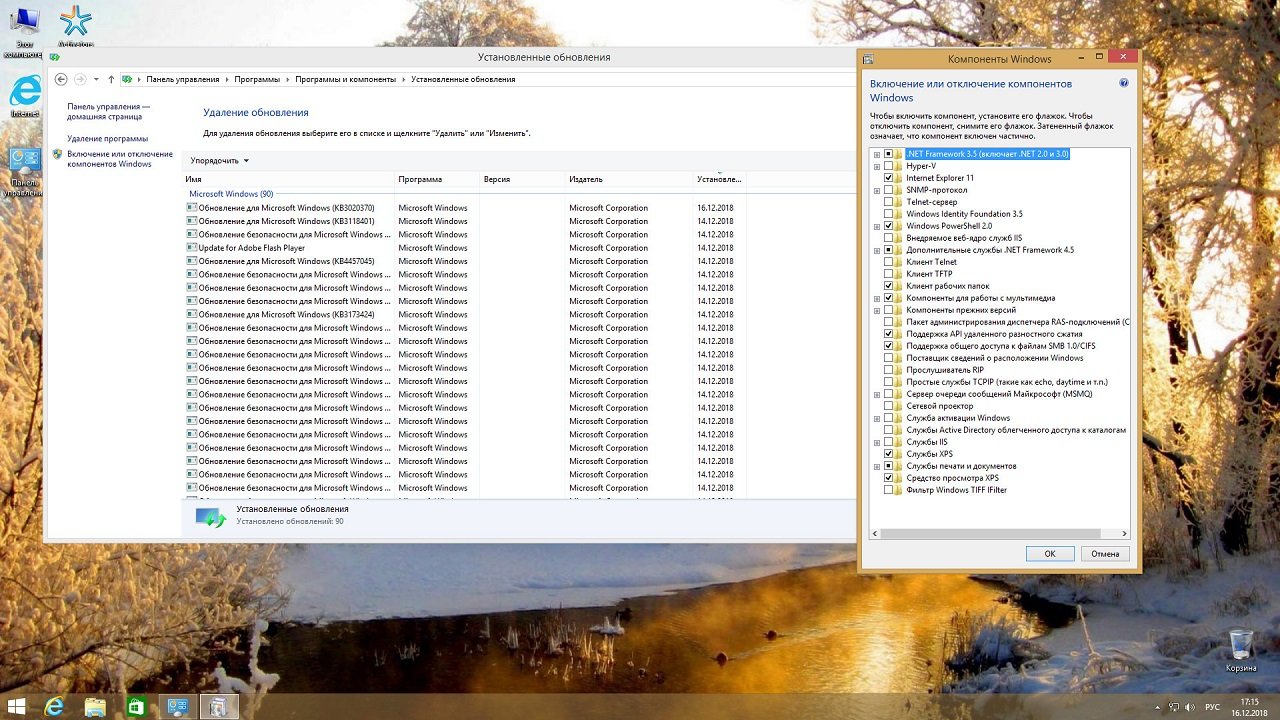Image resolution: width=1280 pixels, height=720 pixels.
Task: Expand the Windows PowerShell 2.0 node
Action: tap(877, 226)
